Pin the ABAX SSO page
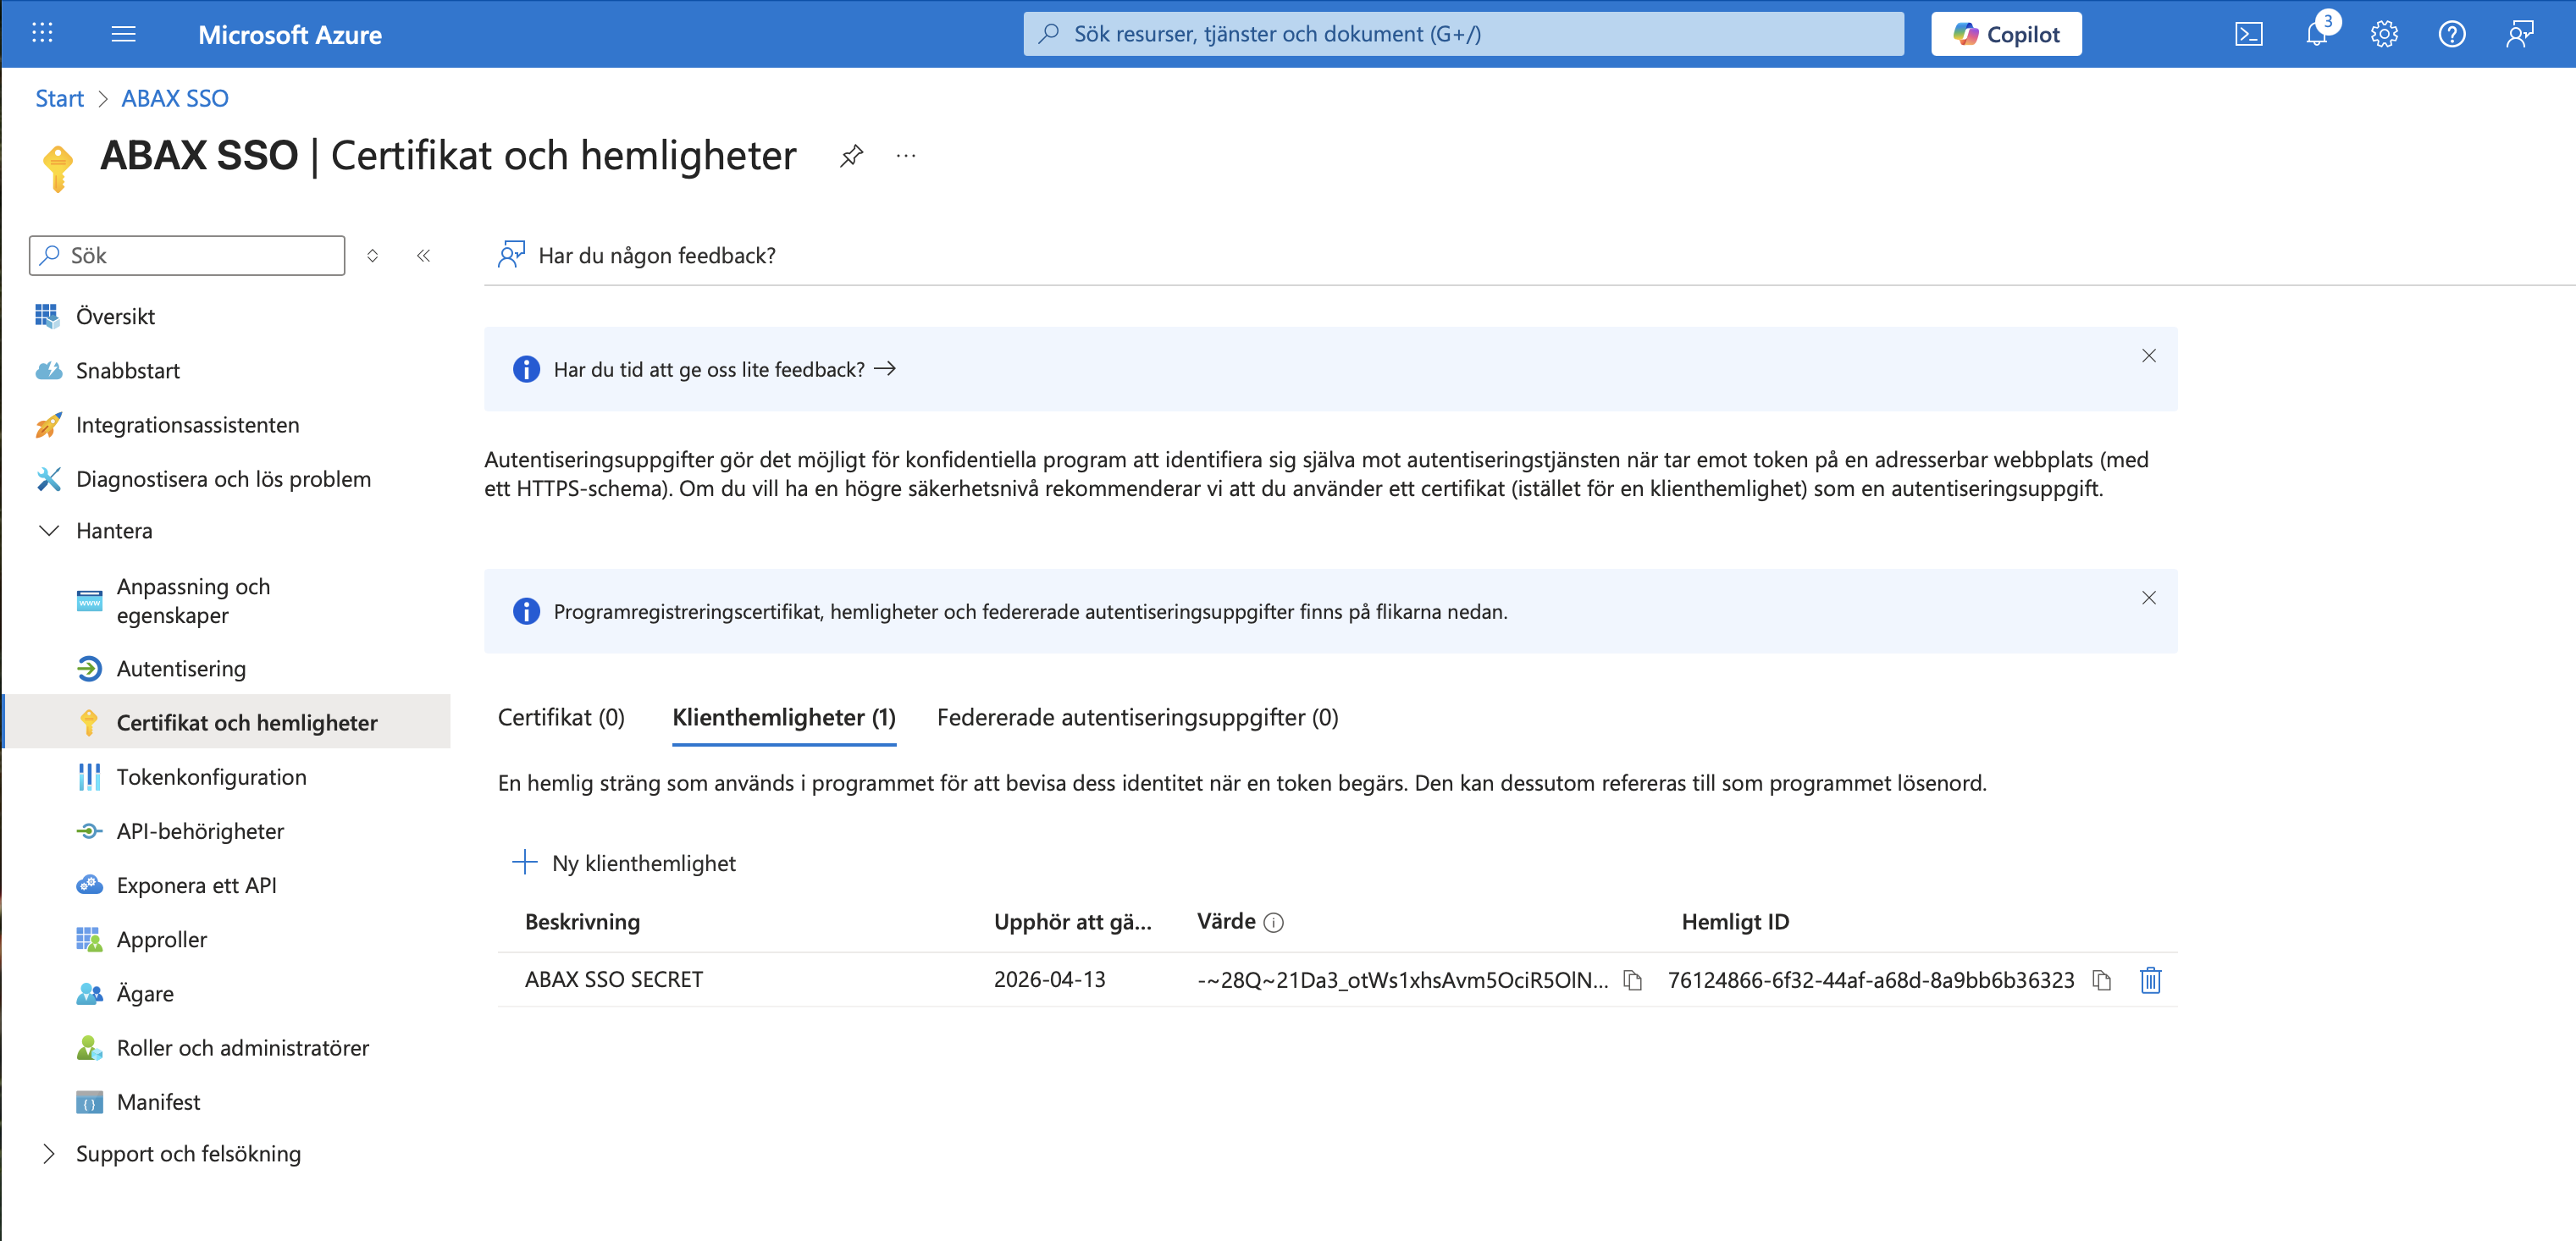The height and width of the screenshot is (1241, 2576). pos(851,156)
